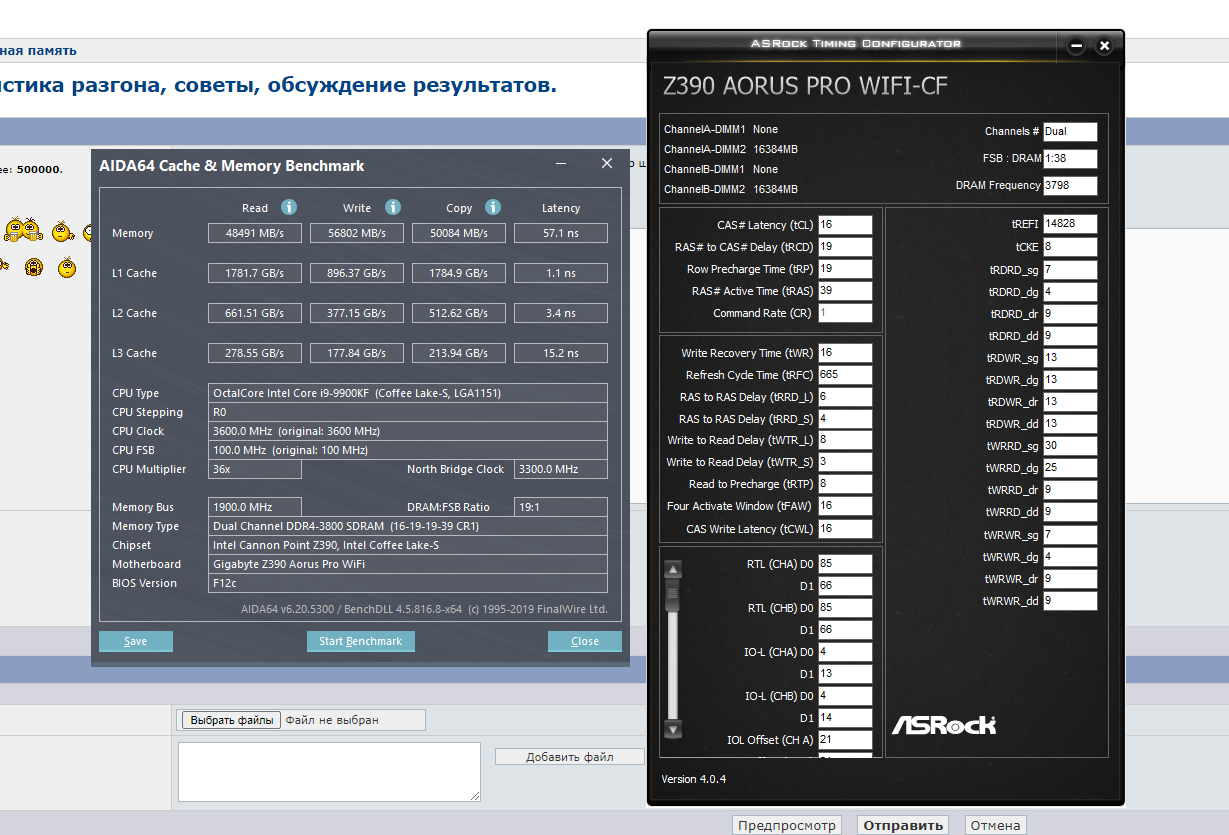Click the BIOS Version F12c value

[x=408, y=583]
